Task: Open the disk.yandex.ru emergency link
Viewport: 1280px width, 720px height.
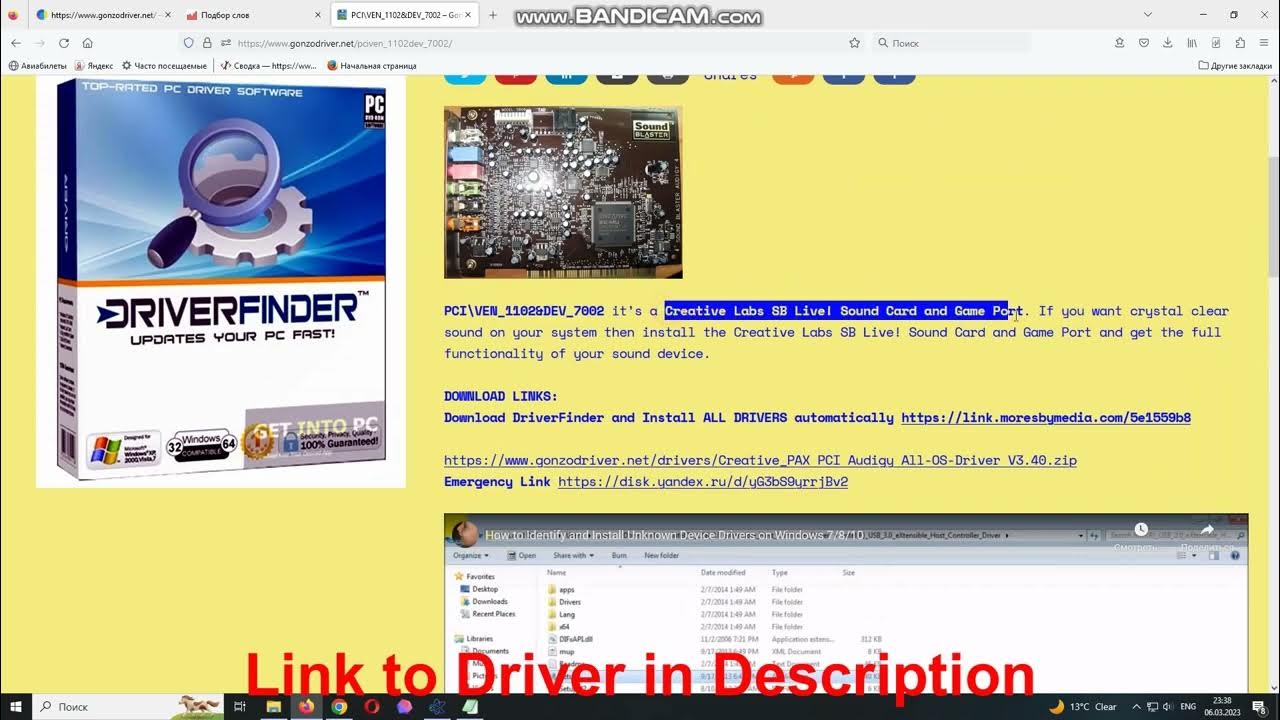Action: 703,482
